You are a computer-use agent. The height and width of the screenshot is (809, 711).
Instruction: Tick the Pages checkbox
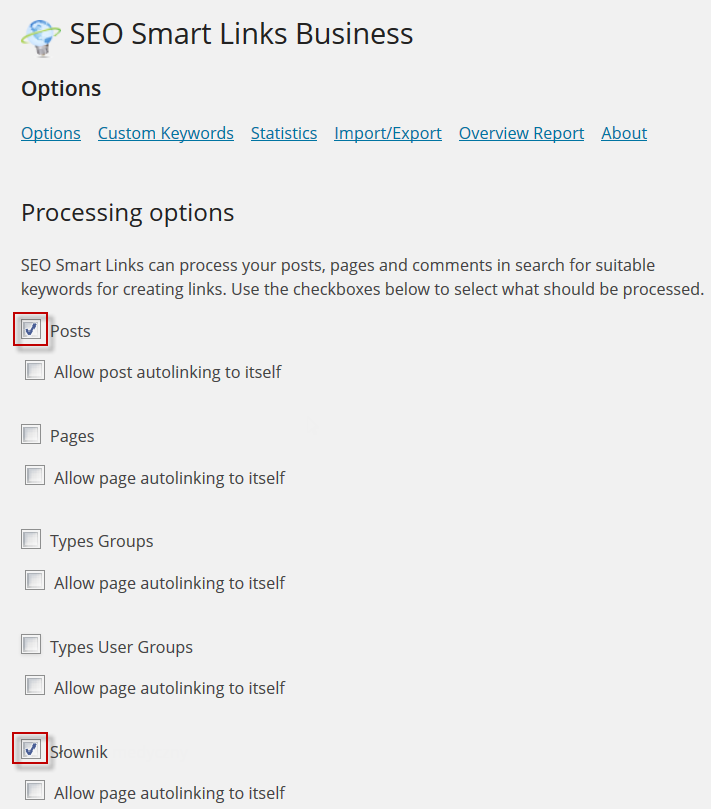click(31, 434)
